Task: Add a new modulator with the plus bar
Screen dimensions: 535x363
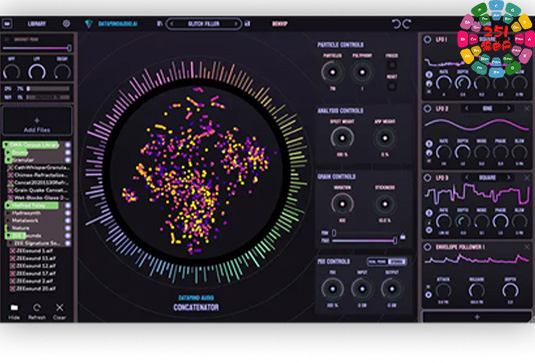Action: point(477,317)
